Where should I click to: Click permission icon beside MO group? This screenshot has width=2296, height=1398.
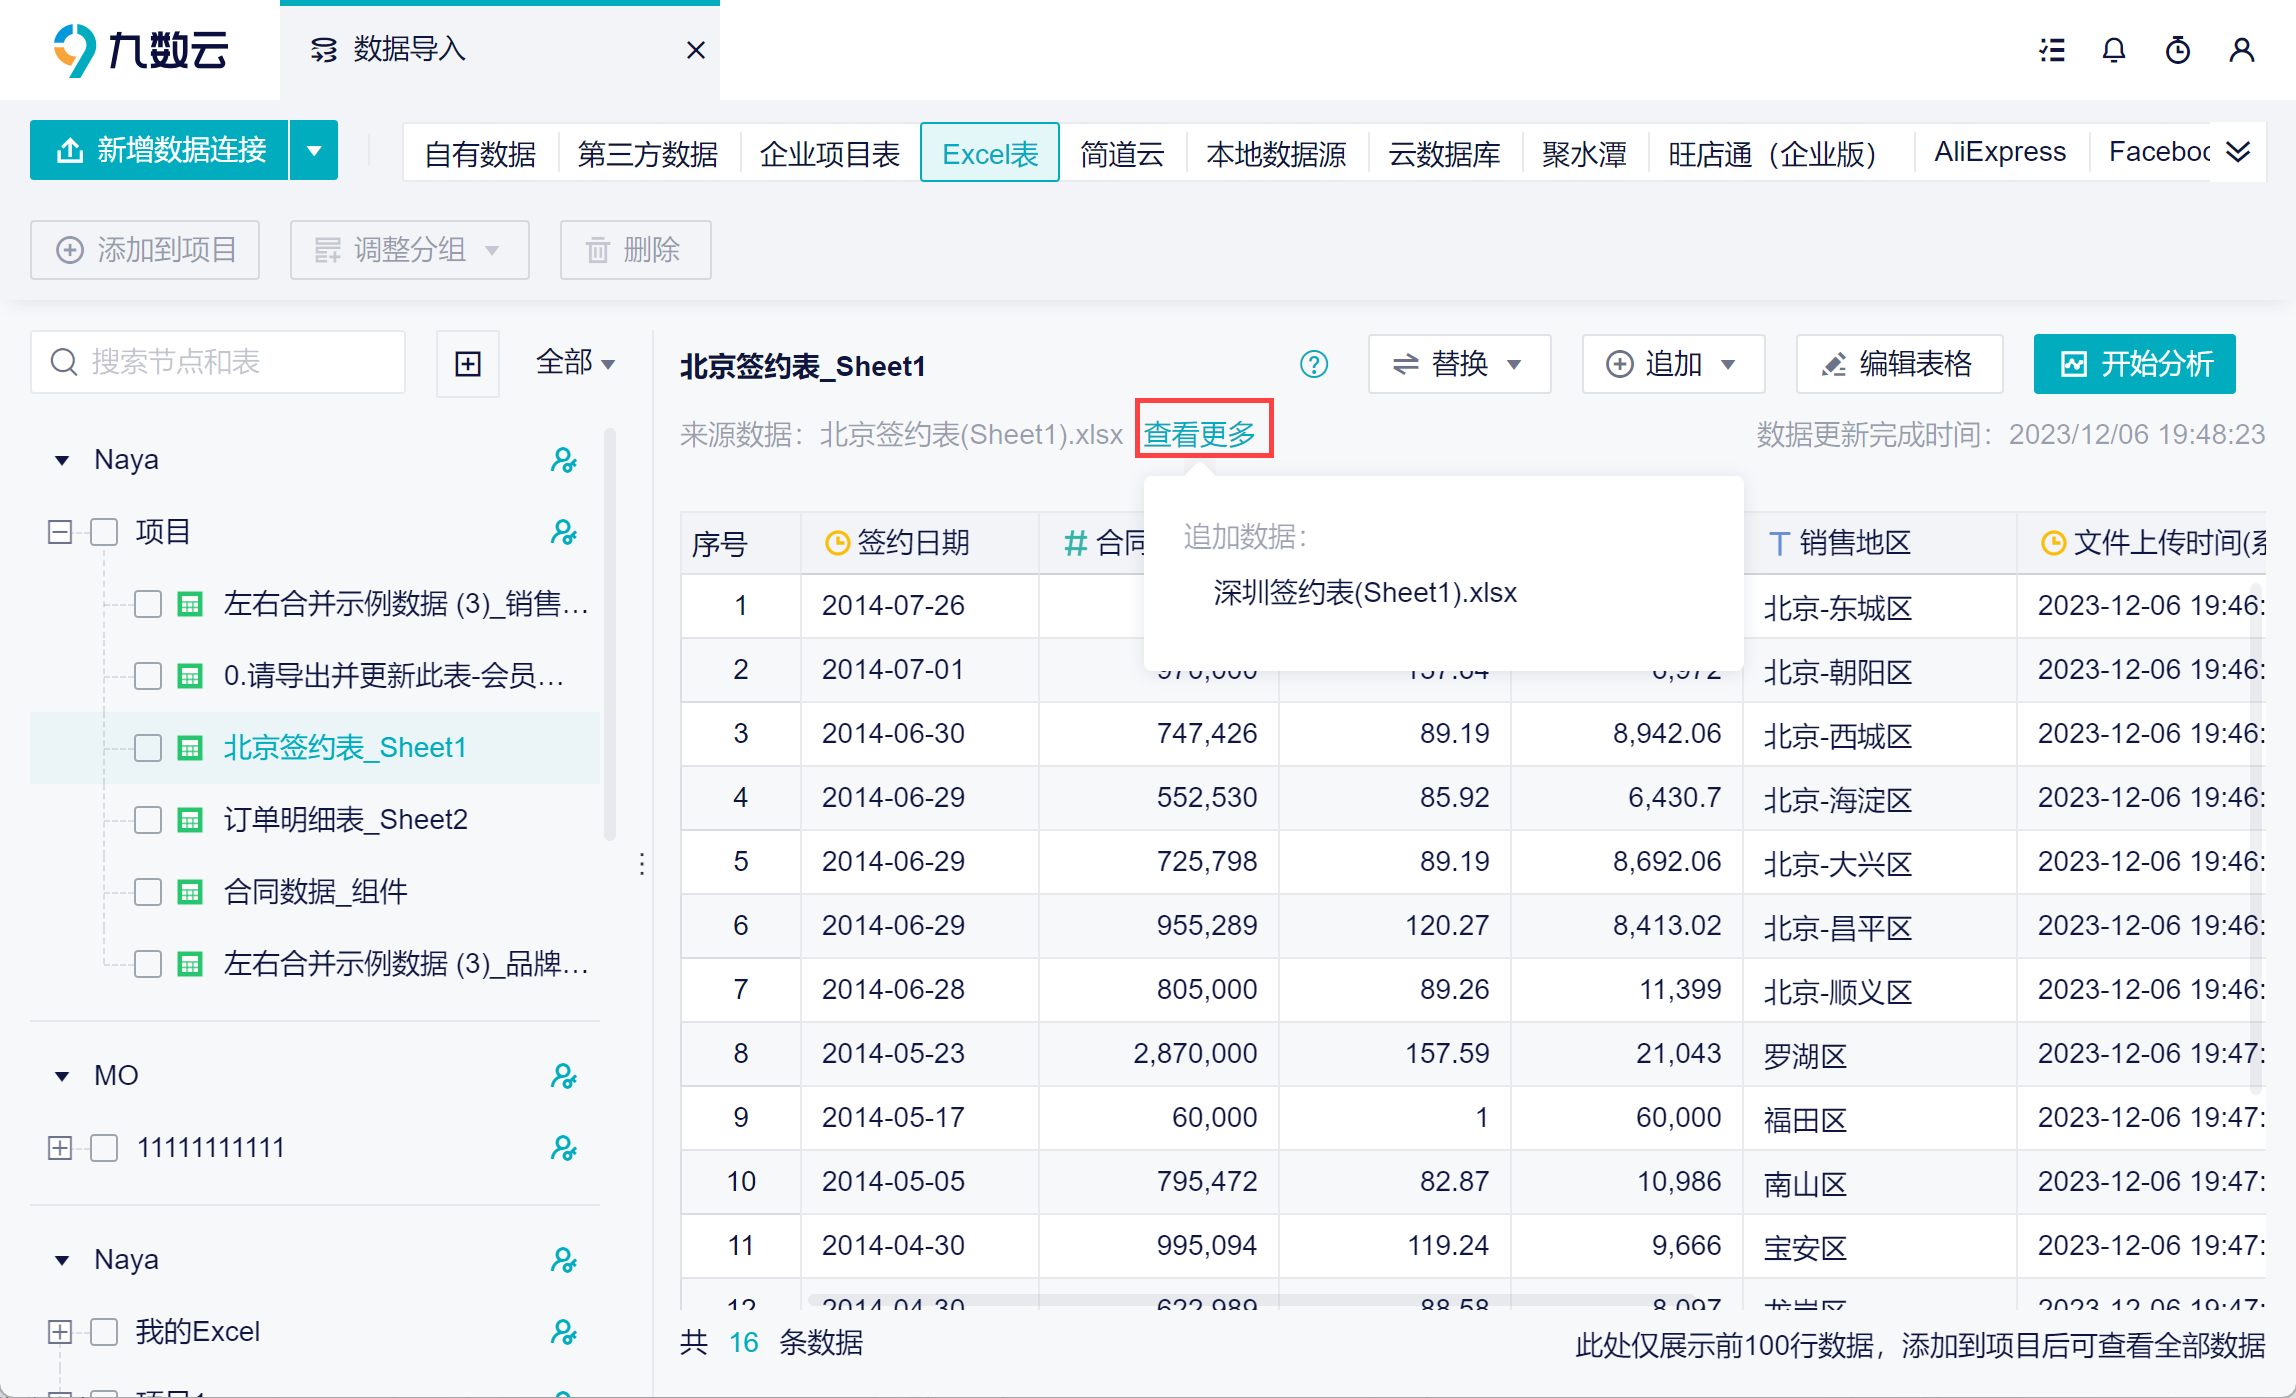[564, 1076]
